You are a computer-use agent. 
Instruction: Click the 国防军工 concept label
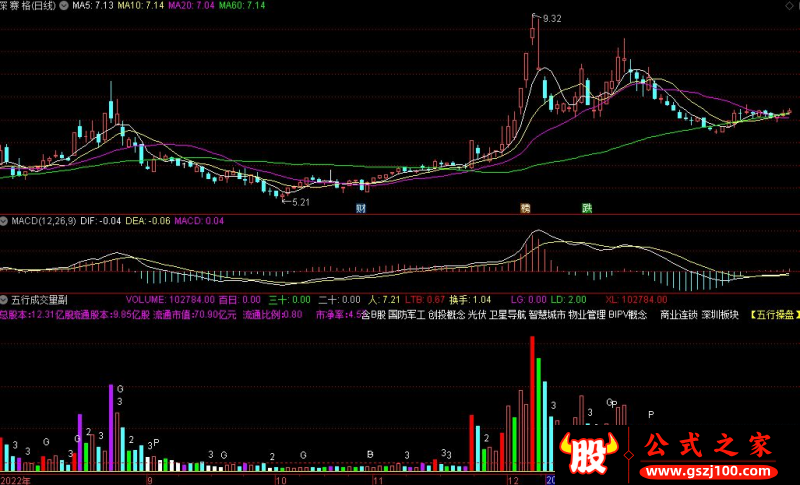tap(406, 315)
